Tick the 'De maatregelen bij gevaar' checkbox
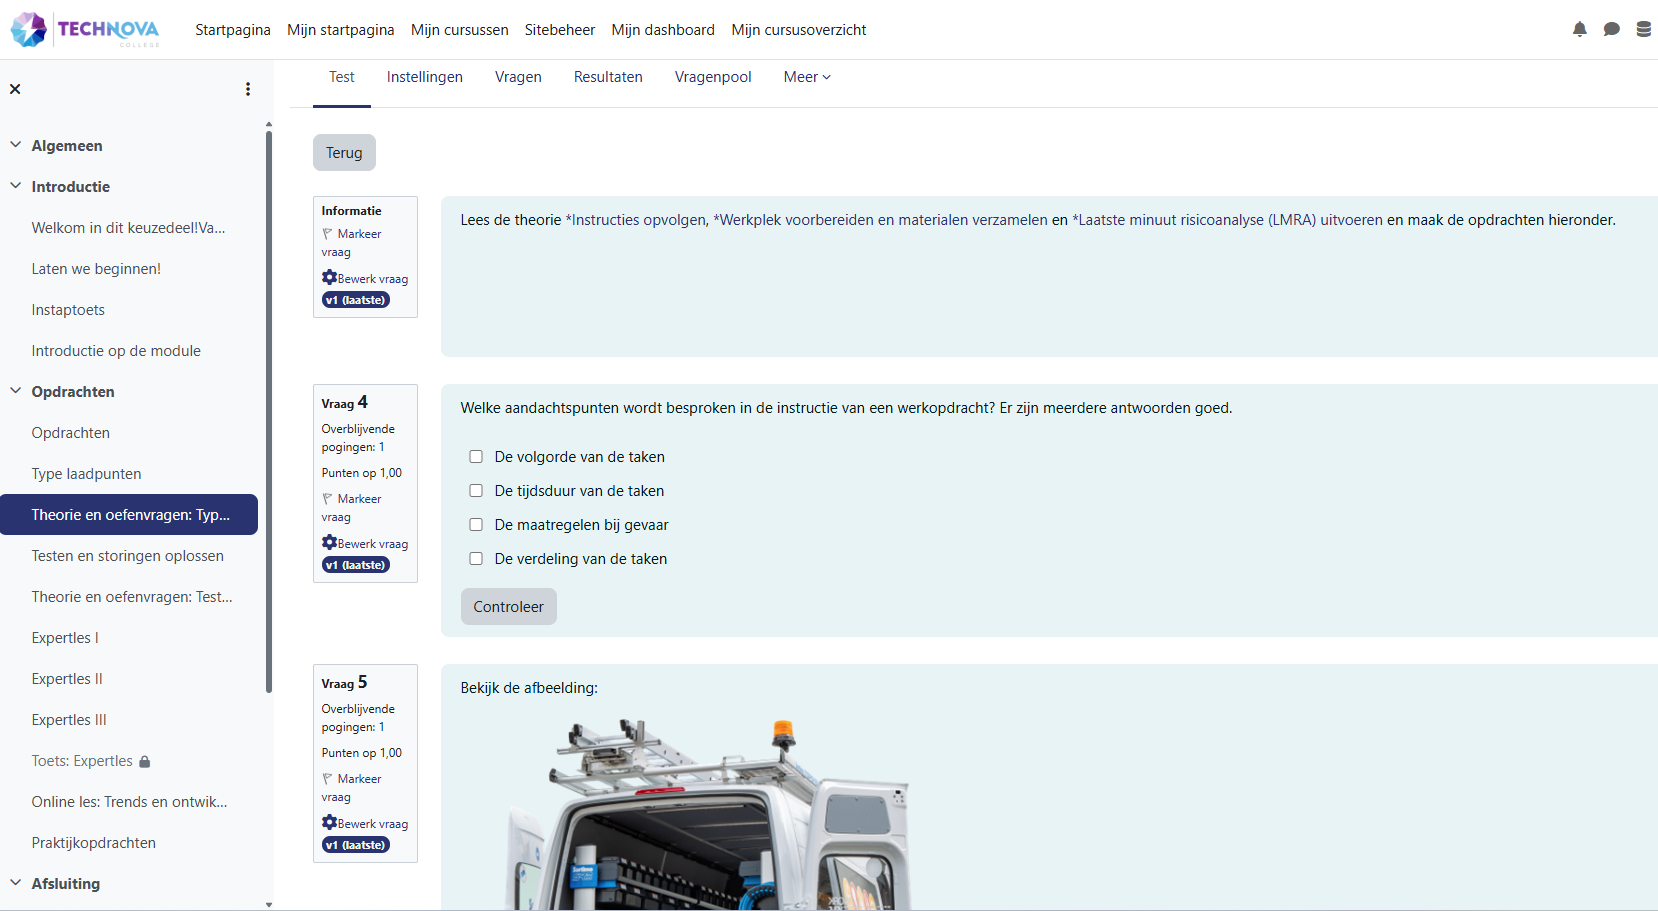Screen dimensions: 1658x911 point(476,525)
